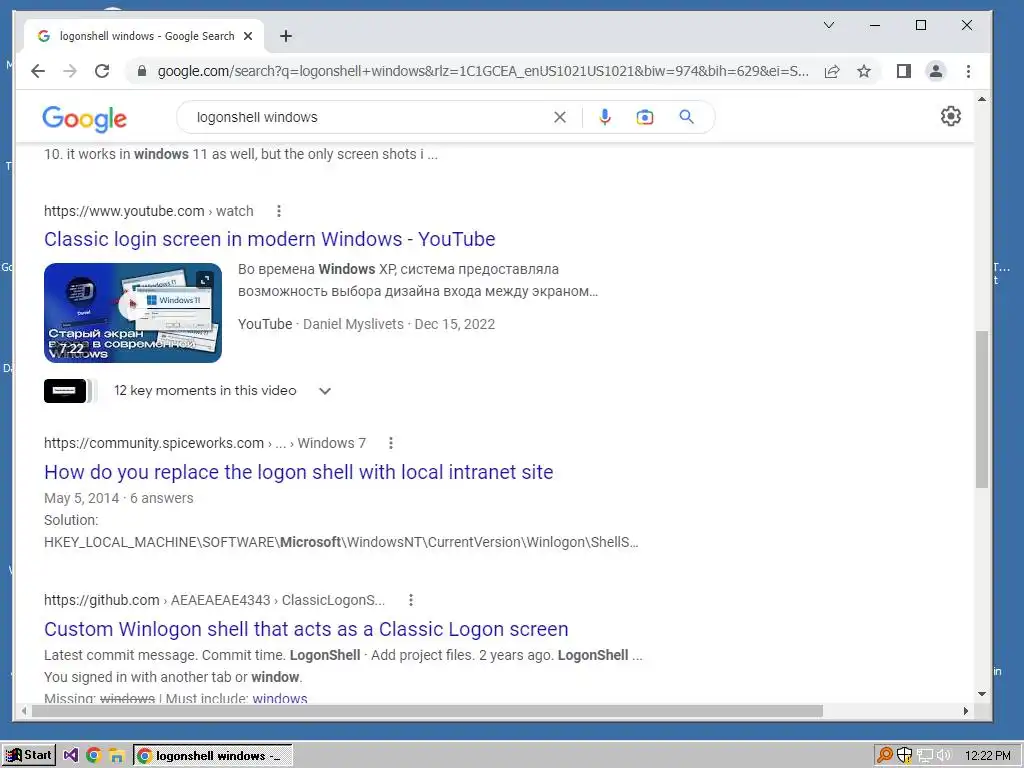Click the security shield tray icon
Viewport: 1024px width, 768px height.
[x=904, y=756]
